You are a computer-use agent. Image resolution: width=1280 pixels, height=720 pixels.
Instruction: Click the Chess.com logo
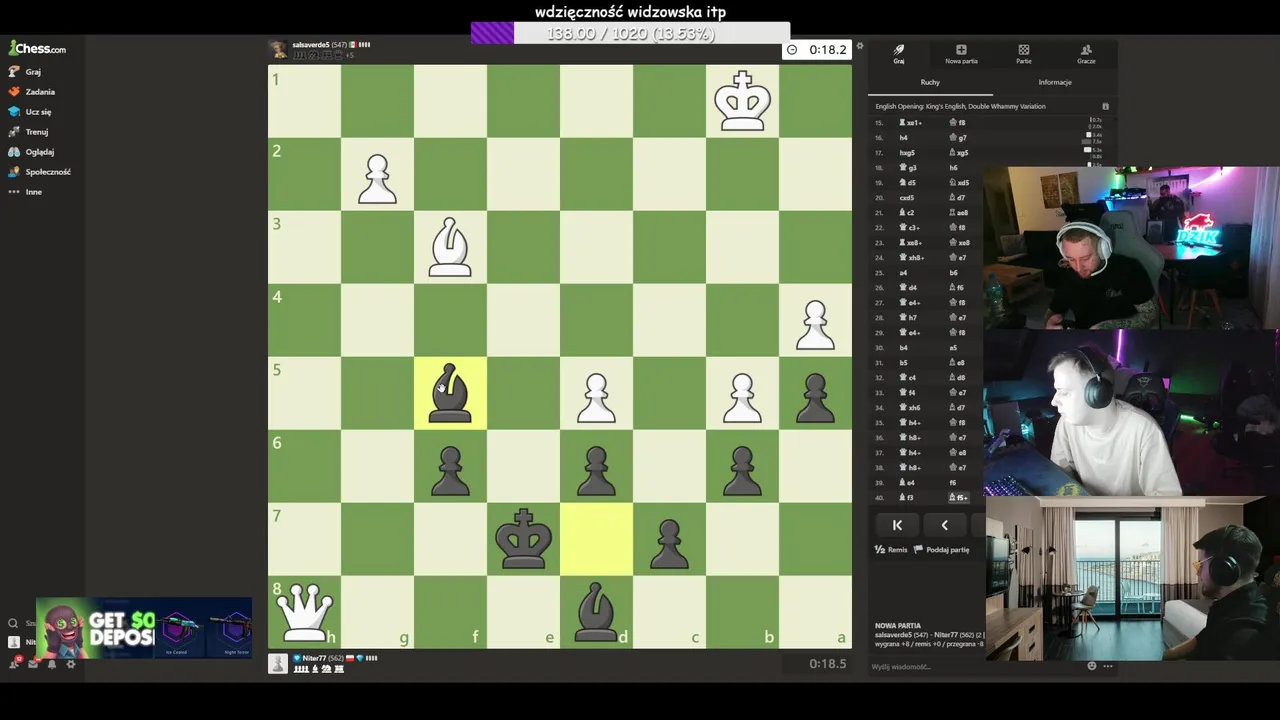coord(37,48)
